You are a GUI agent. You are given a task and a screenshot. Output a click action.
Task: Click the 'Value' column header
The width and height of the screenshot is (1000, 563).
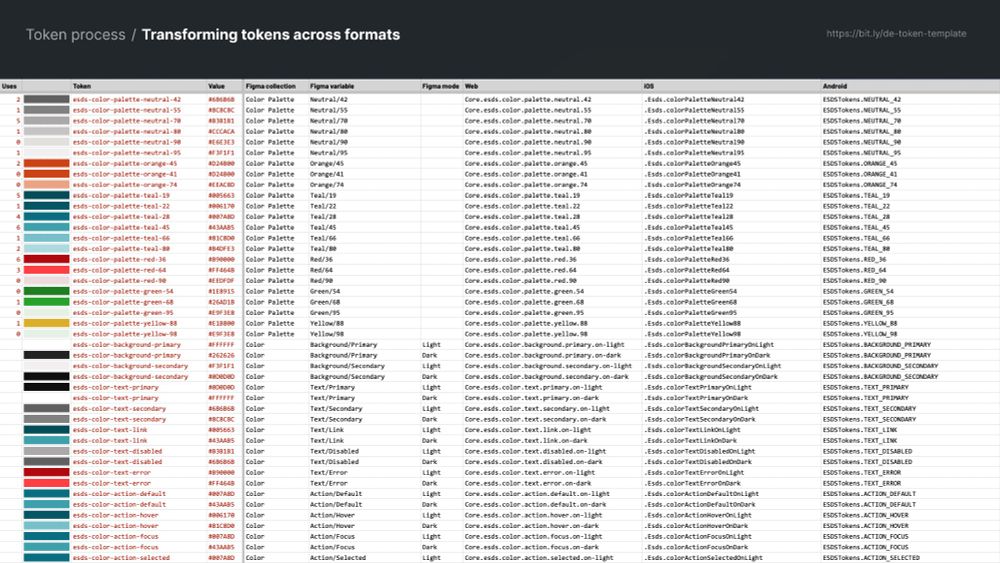[216, 86]
